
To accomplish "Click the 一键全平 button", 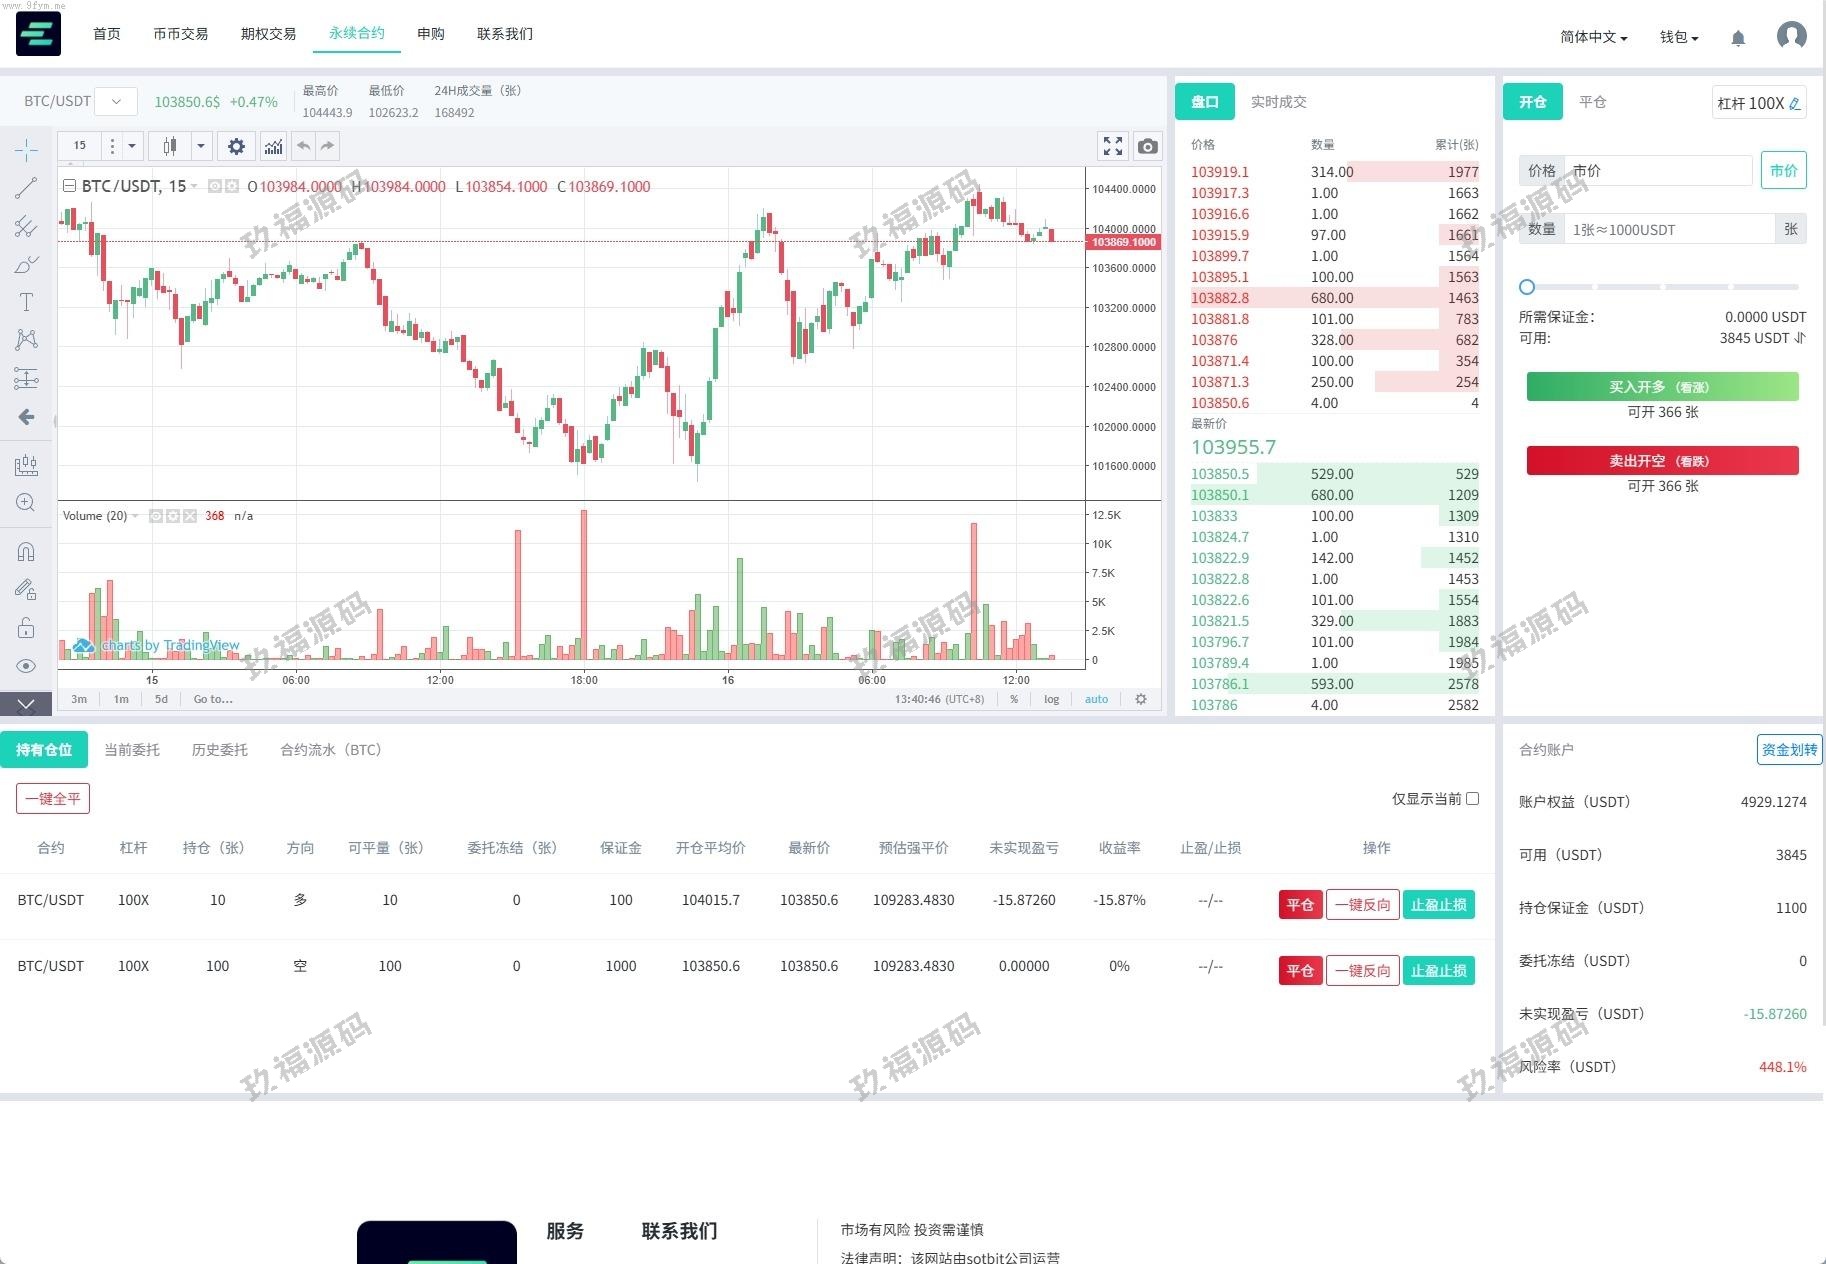I will (53, 798).
